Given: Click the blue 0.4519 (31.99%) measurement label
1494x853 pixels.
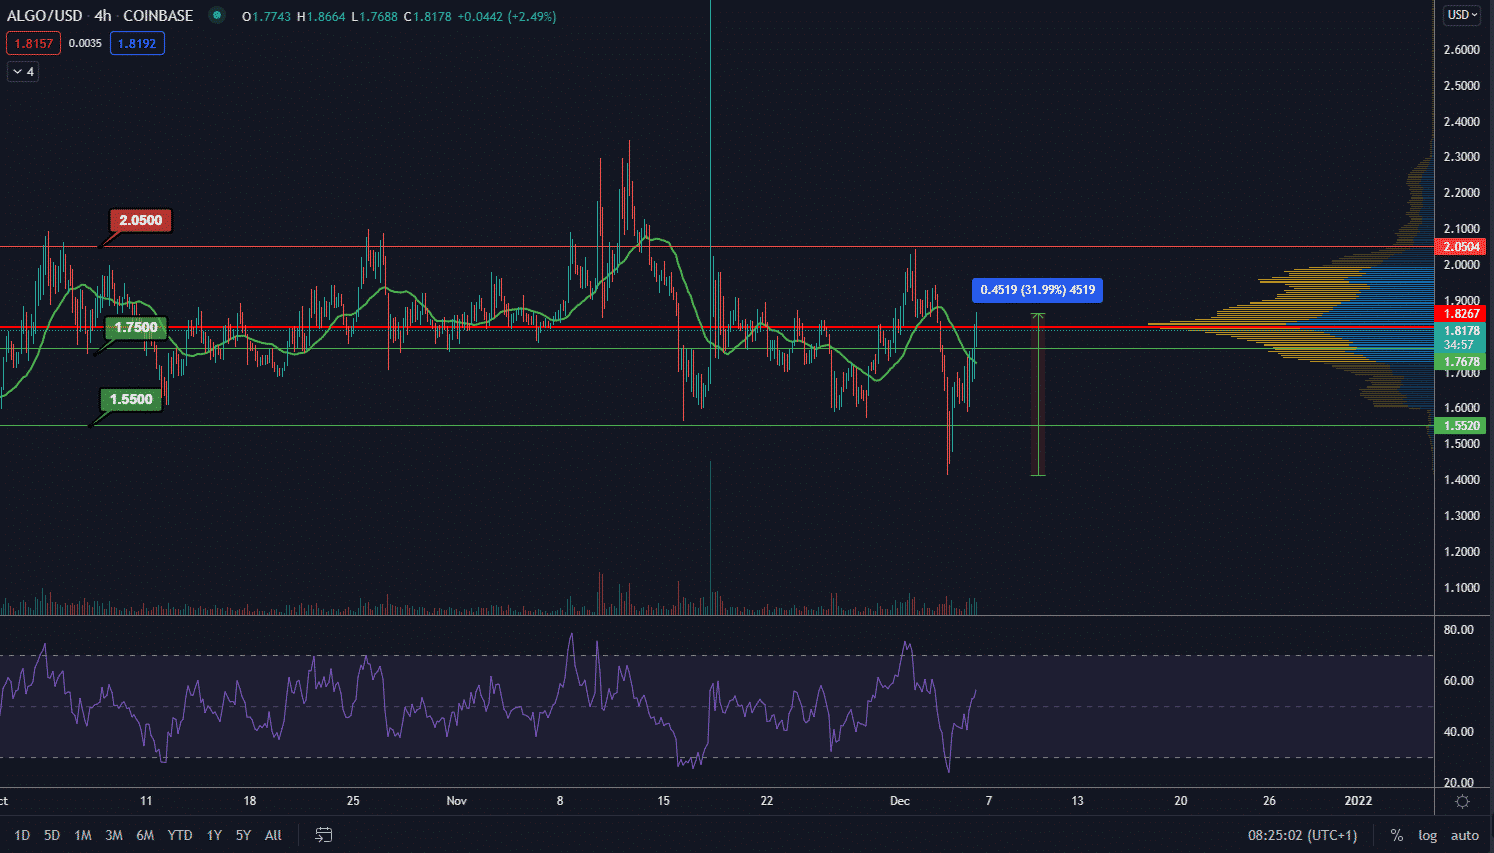Looking at the screenshot, I should 1037,290.
